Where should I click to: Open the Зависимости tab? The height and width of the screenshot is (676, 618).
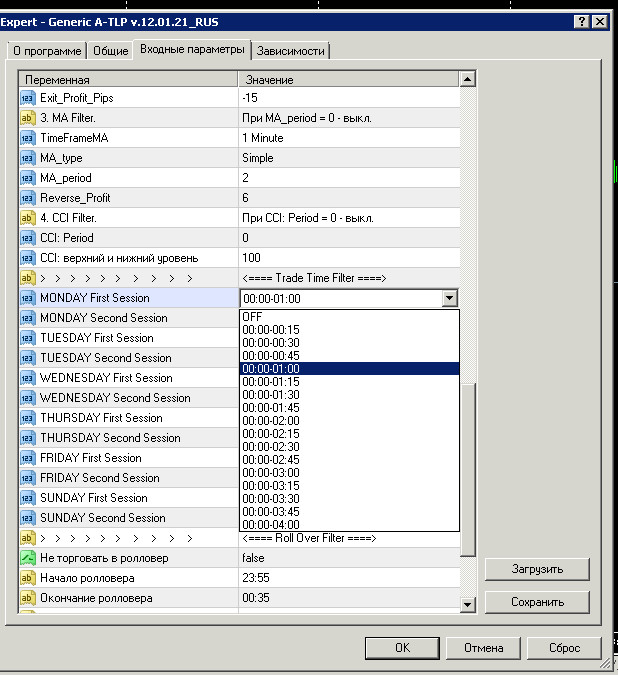(291, 51)
